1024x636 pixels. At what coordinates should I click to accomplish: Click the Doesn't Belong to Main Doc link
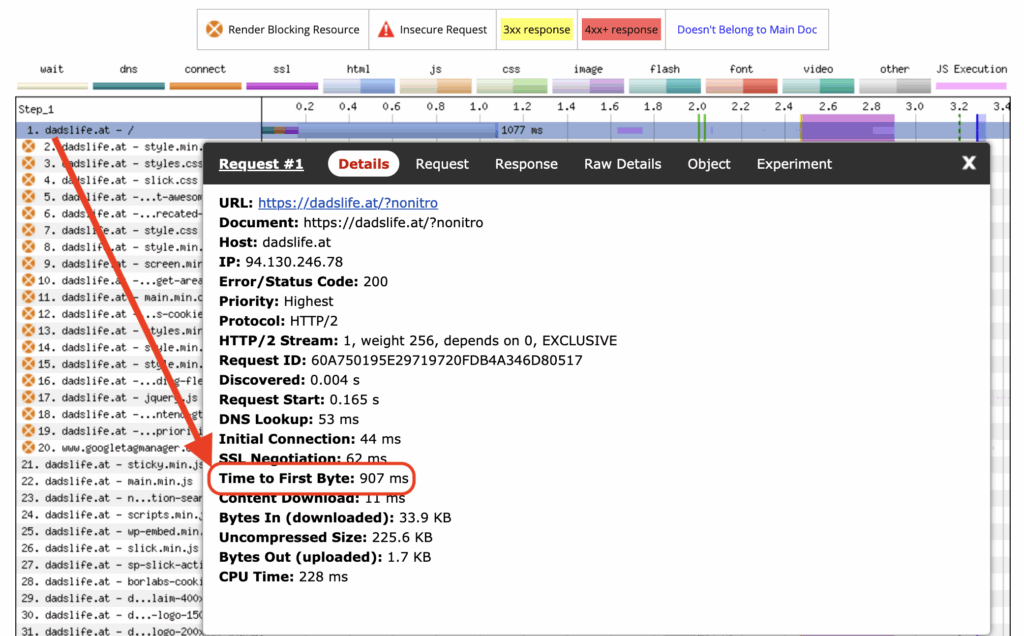746,30
